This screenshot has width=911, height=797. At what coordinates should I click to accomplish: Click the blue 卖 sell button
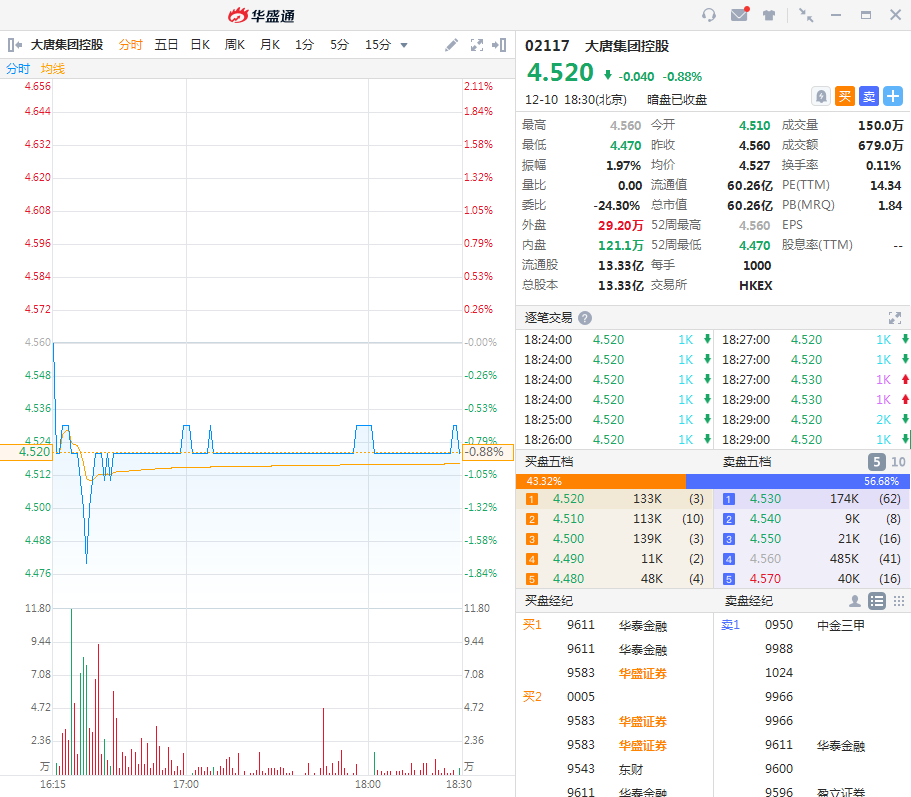(868, 96)
